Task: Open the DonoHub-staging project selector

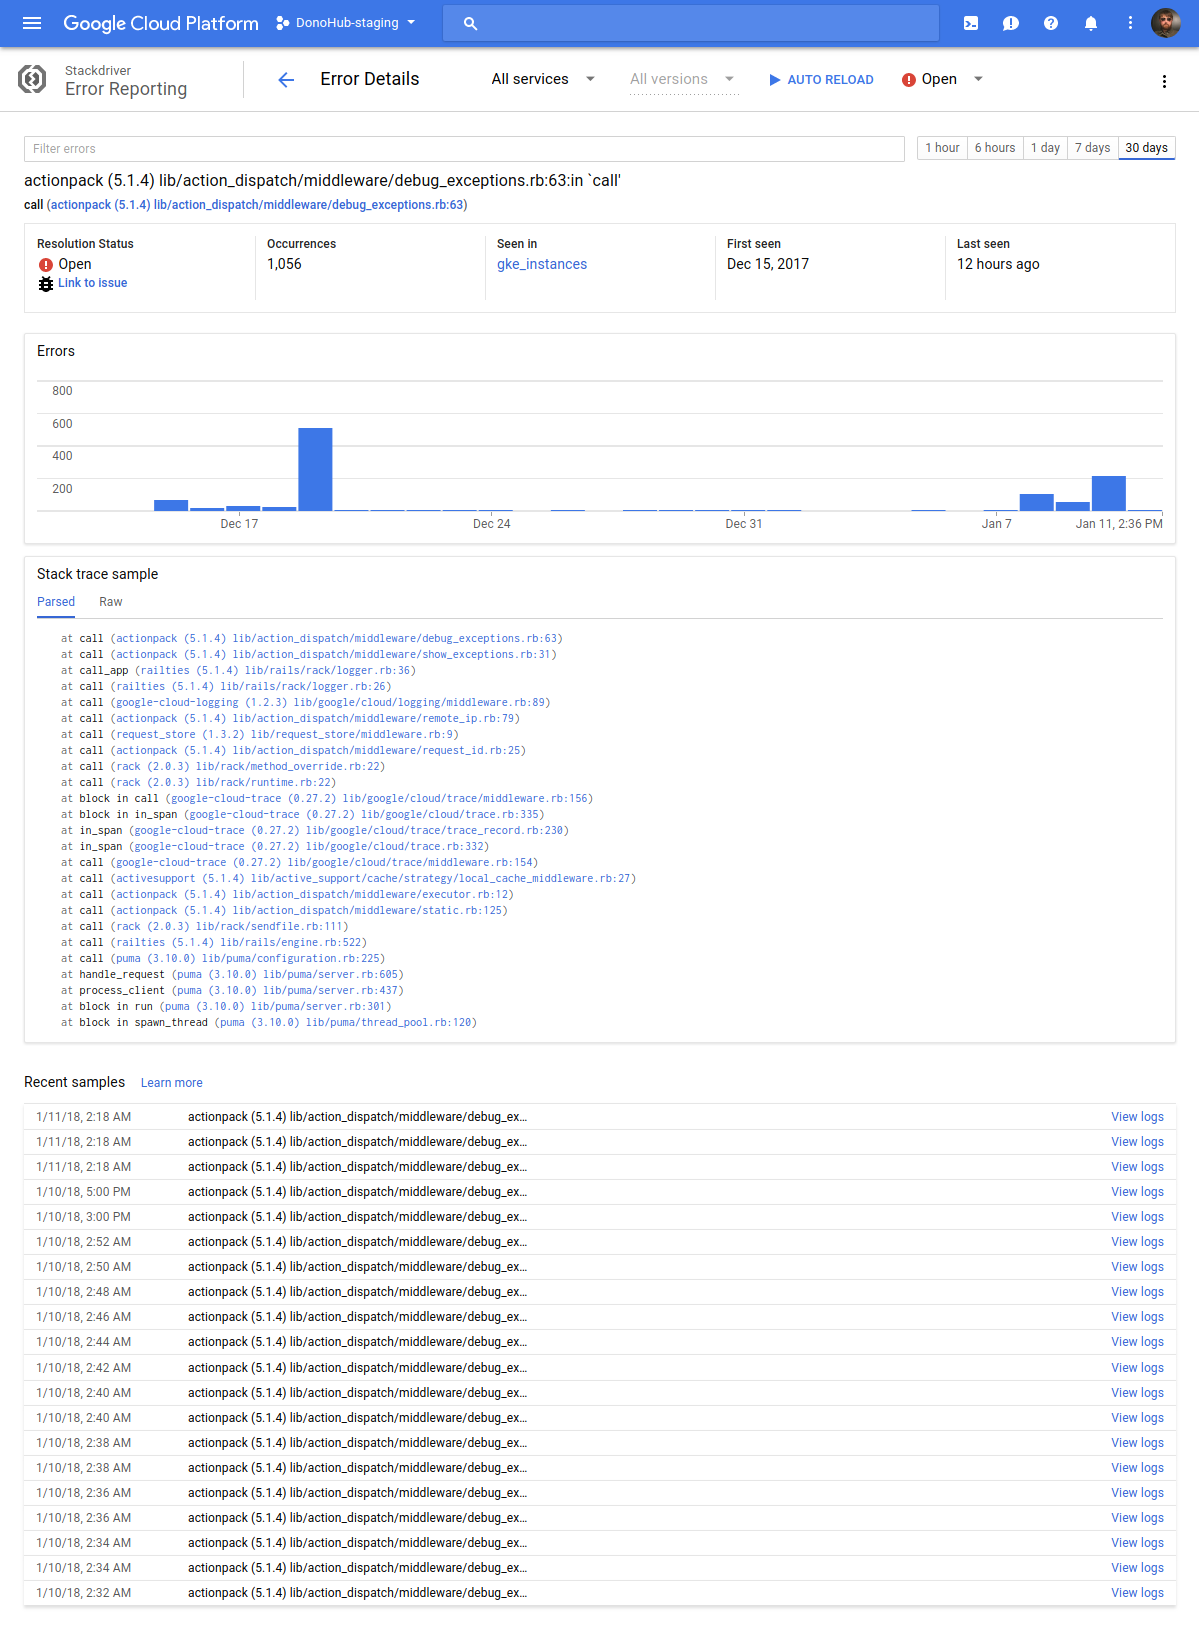Action: click(346, 23)
